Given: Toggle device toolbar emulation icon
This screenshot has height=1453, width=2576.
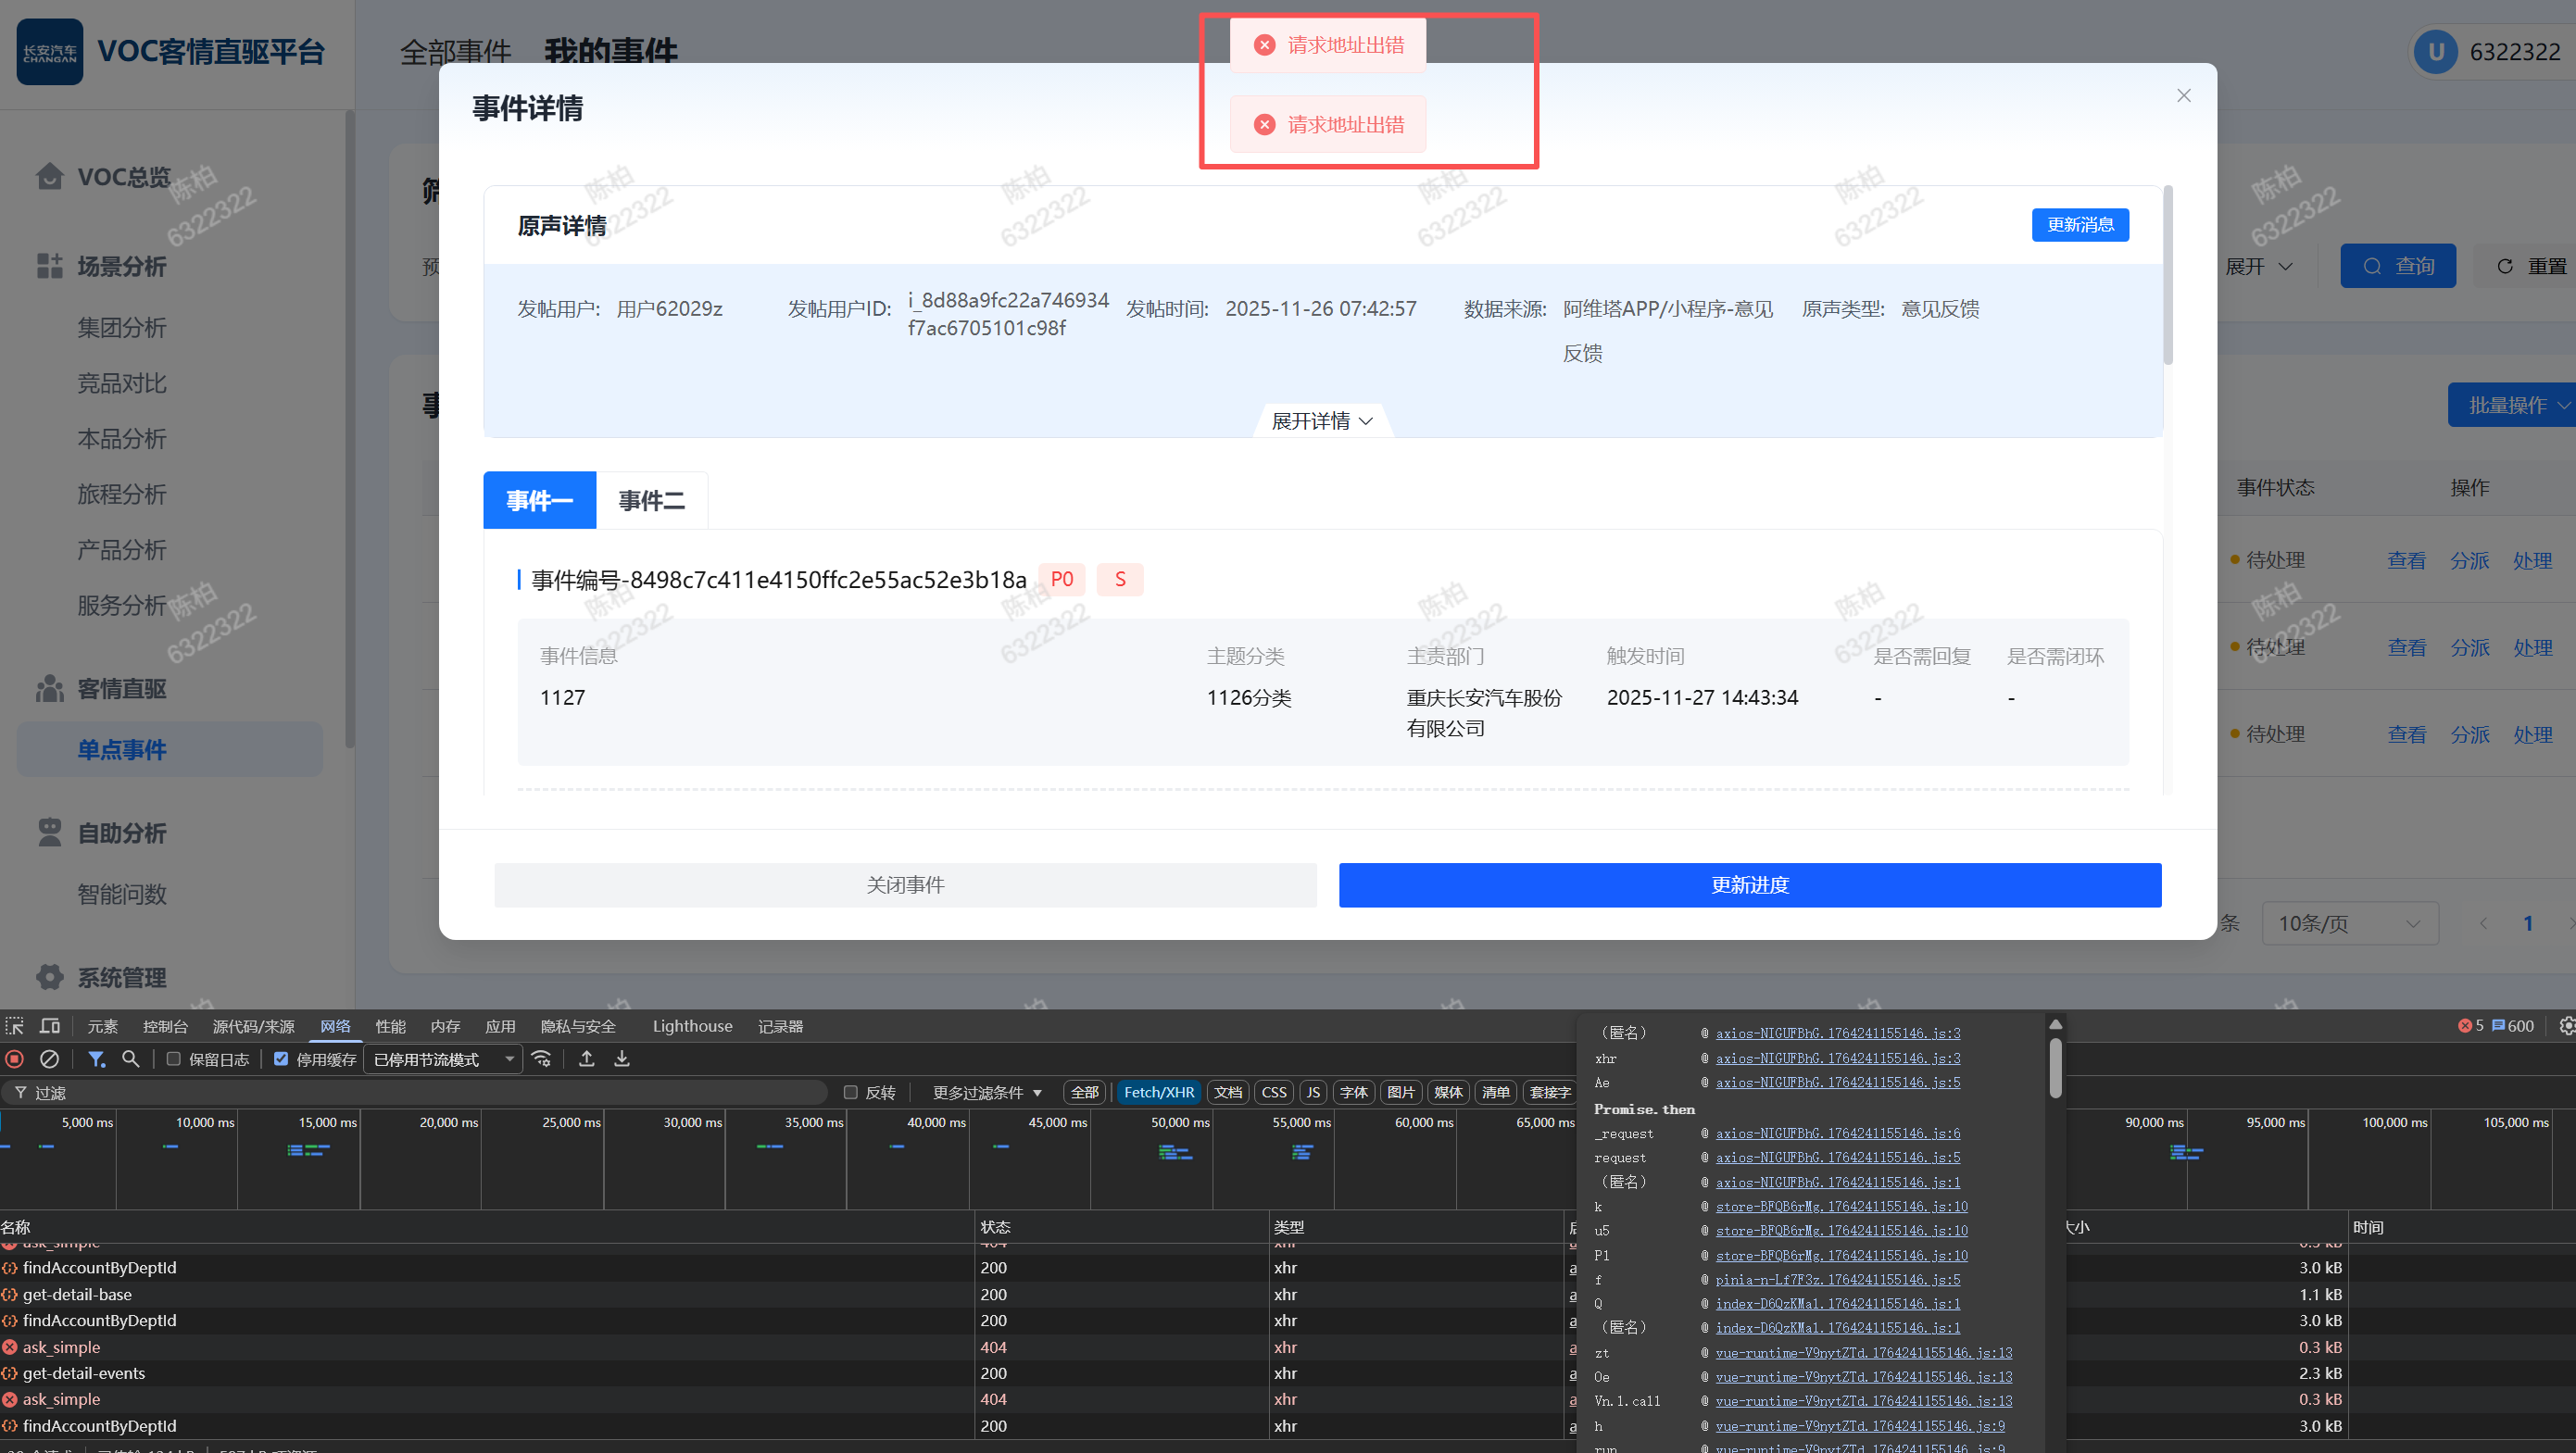Looking at the screenshot, I should click(x=49, y=1026).
